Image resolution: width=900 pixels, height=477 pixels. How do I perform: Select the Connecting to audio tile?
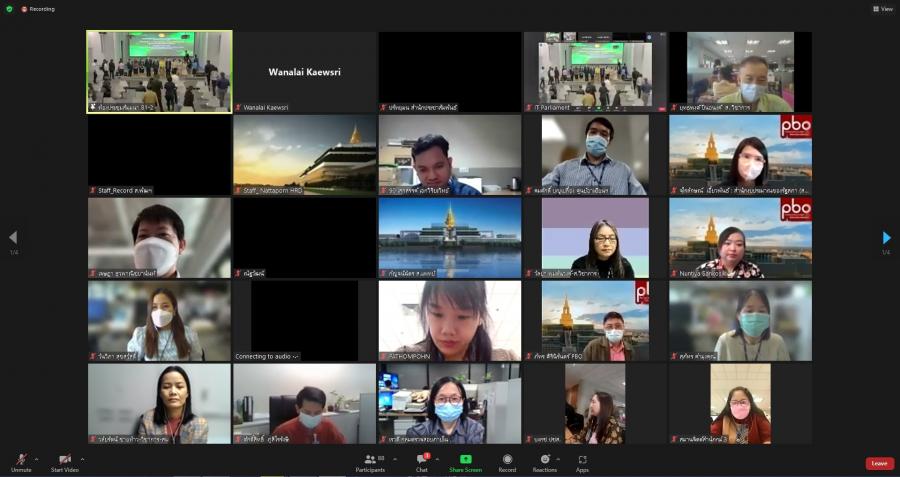click(304, 320)
